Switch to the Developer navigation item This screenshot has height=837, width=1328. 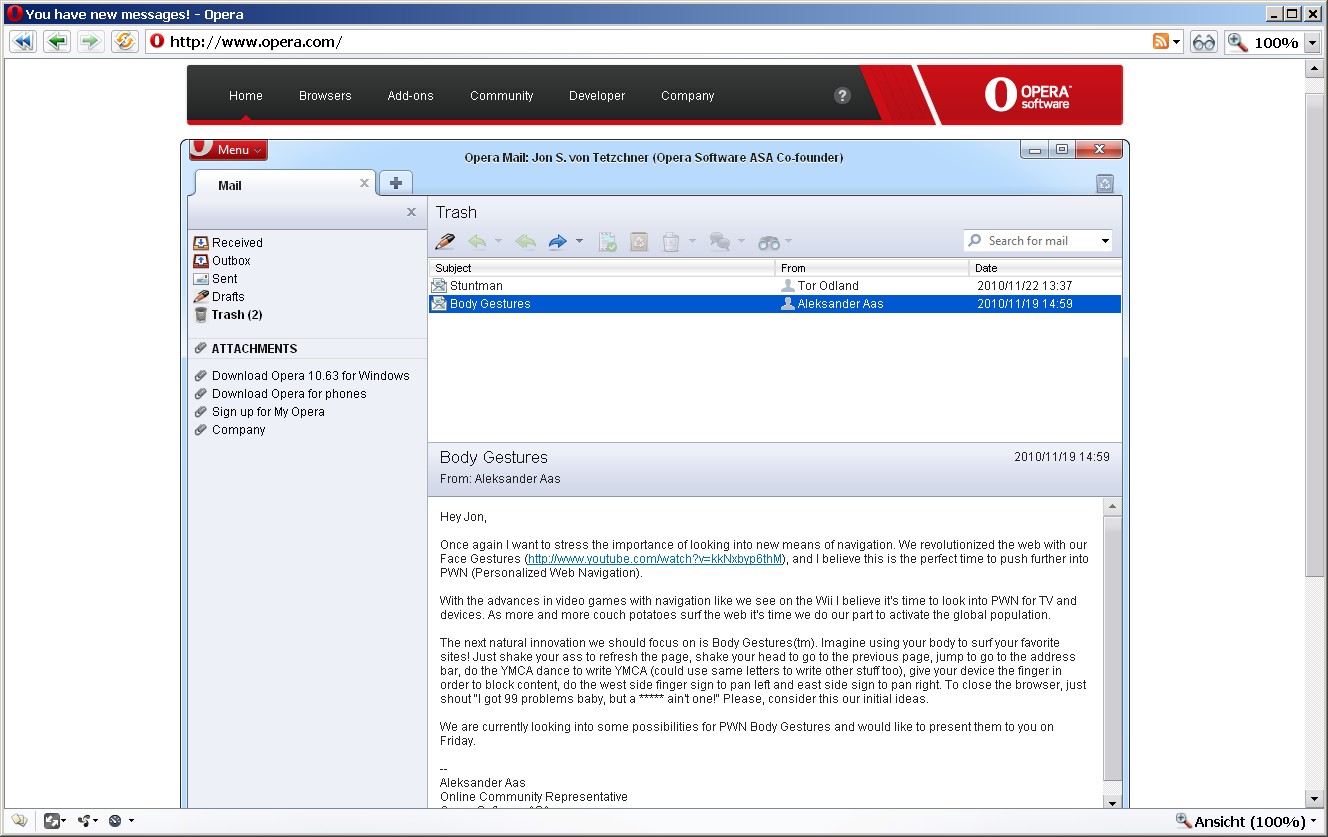click(596, 95)
